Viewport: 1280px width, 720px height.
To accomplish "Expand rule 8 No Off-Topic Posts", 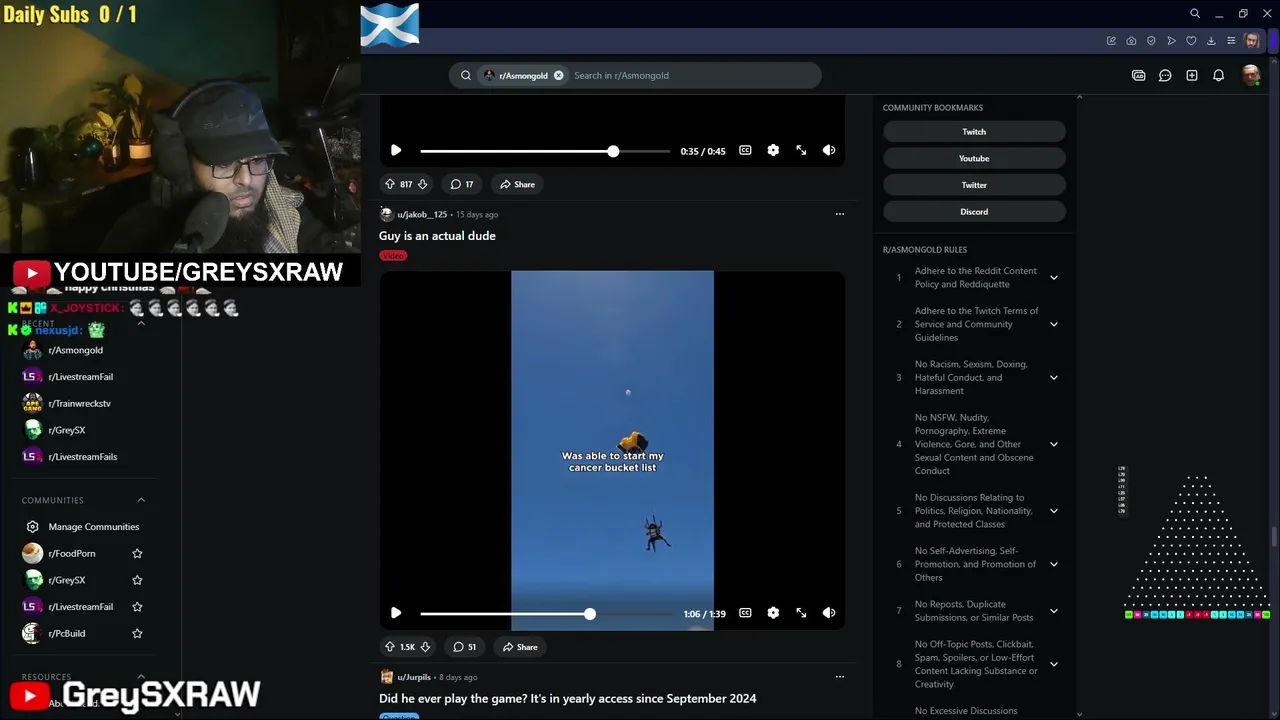I will pyautogui.click(x=1054, y=664).
